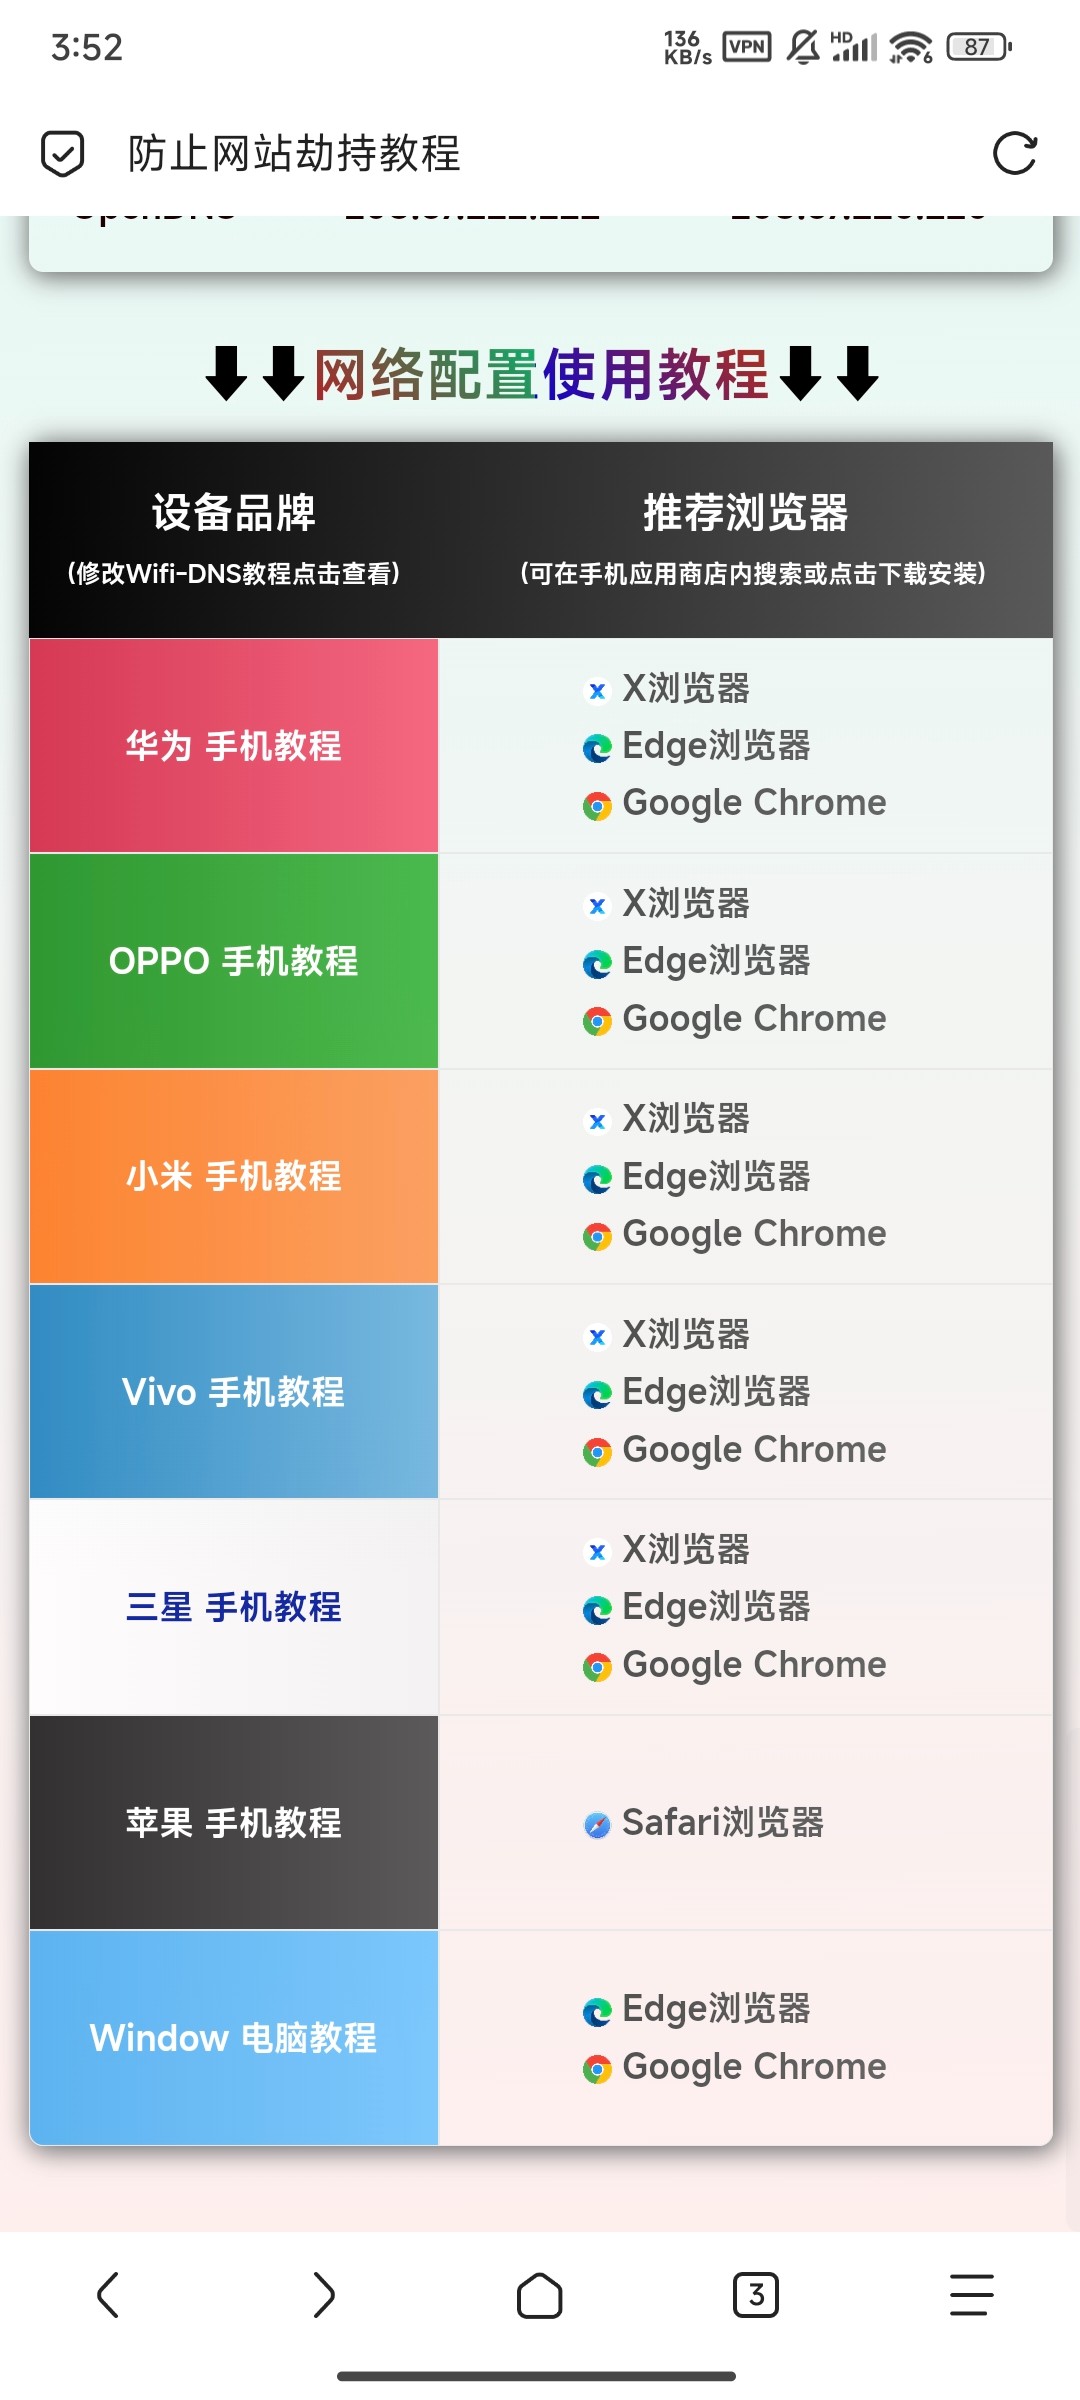The width and height of the screenshot is (1080, 2400).
Task: Open the browser hamburger menu
Action: pos(971,2294)
